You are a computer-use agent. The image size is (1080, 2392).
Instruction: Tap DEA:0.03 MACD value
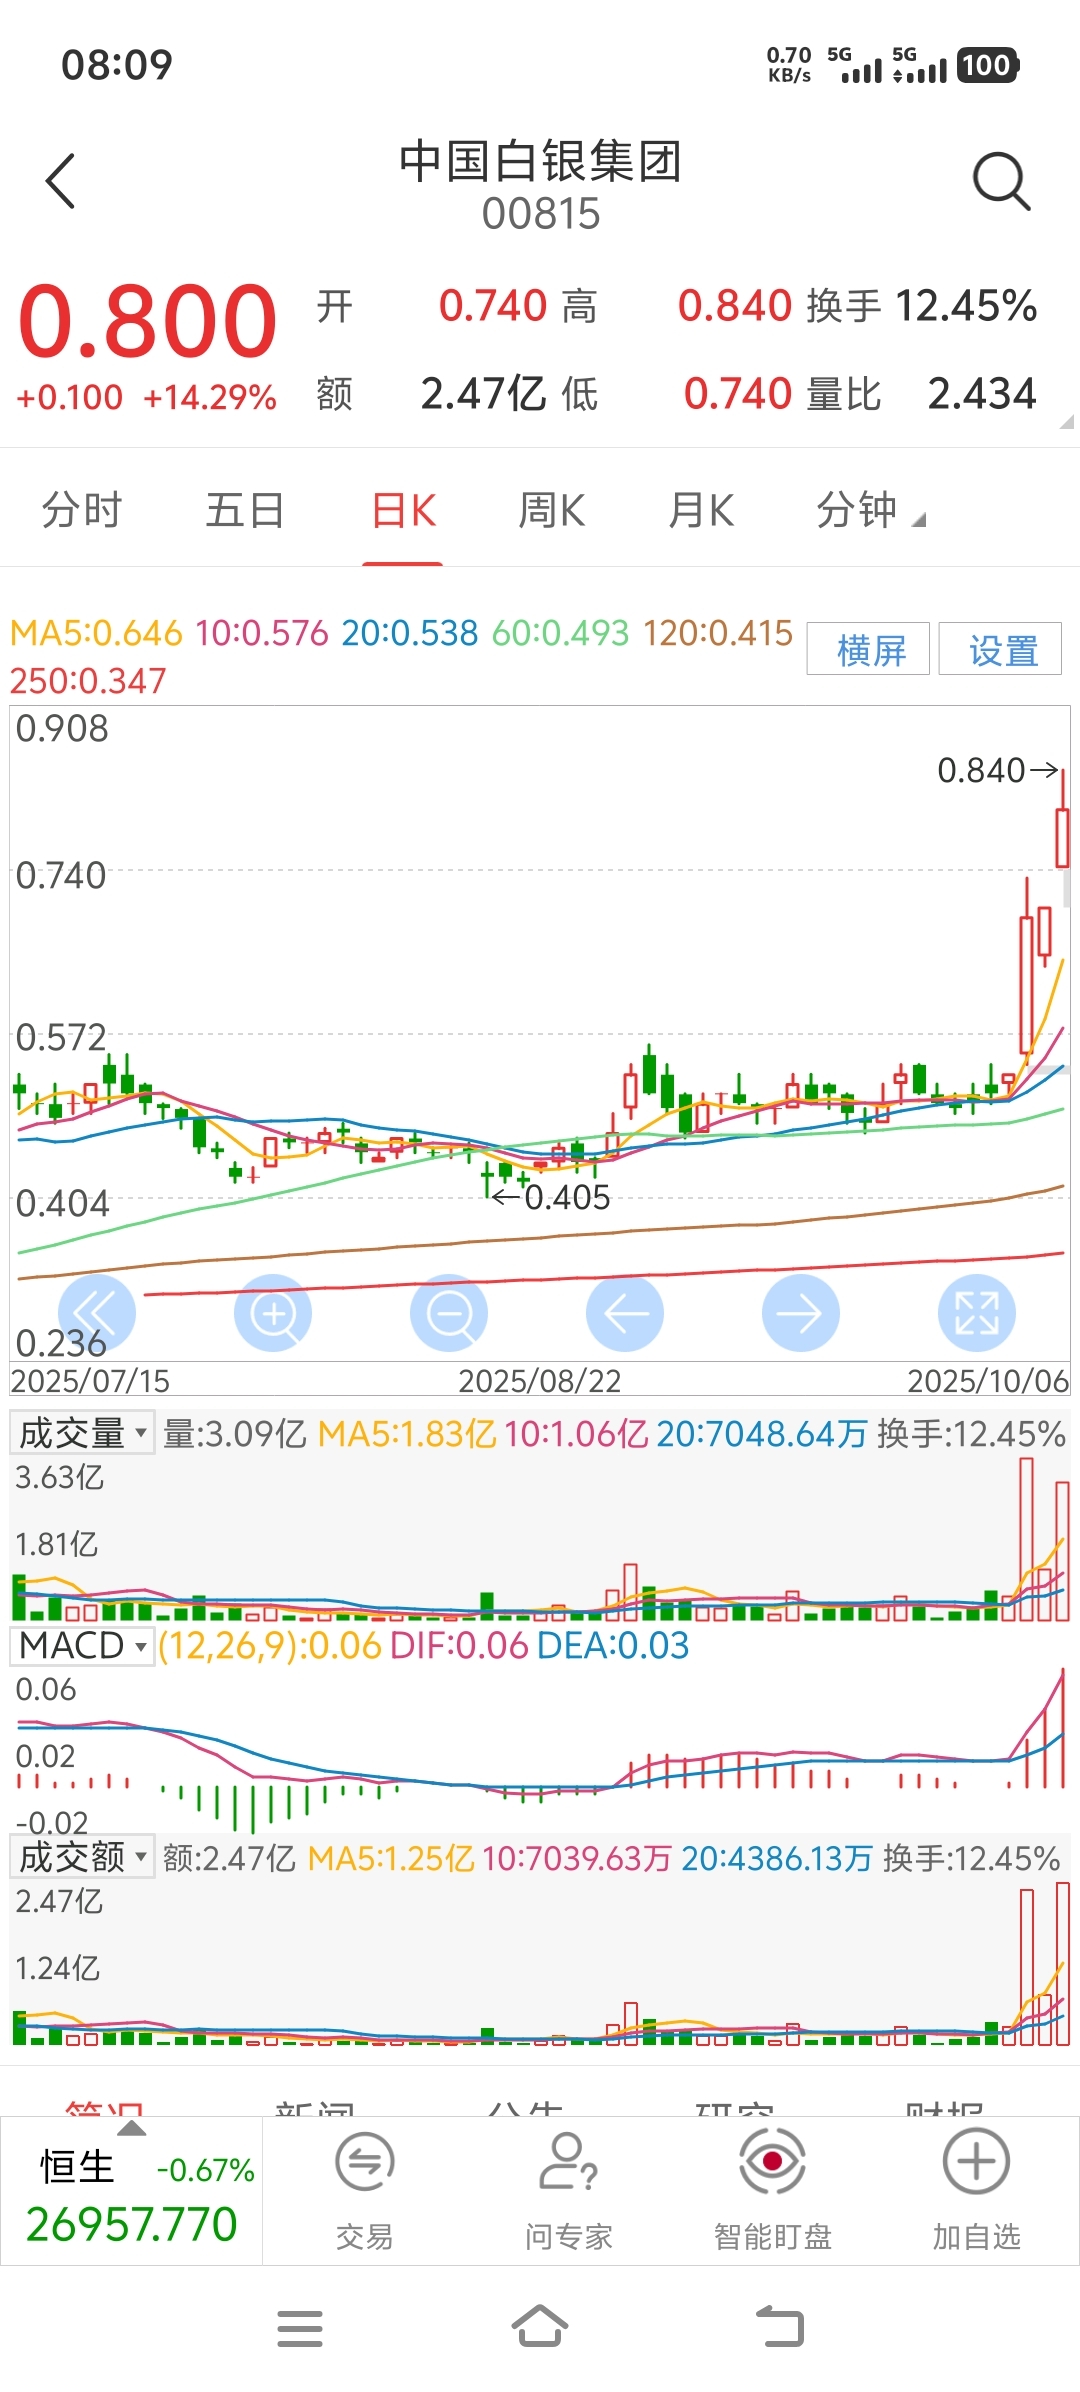(613, 1645)
